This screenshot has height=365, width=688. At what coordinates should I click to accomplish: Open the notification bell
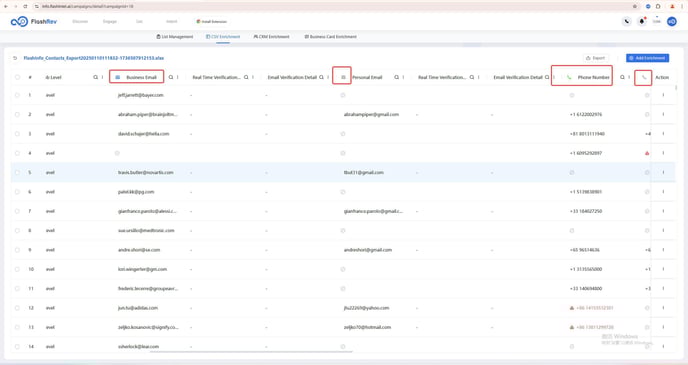pyautogui.click(x=641, y=21)
